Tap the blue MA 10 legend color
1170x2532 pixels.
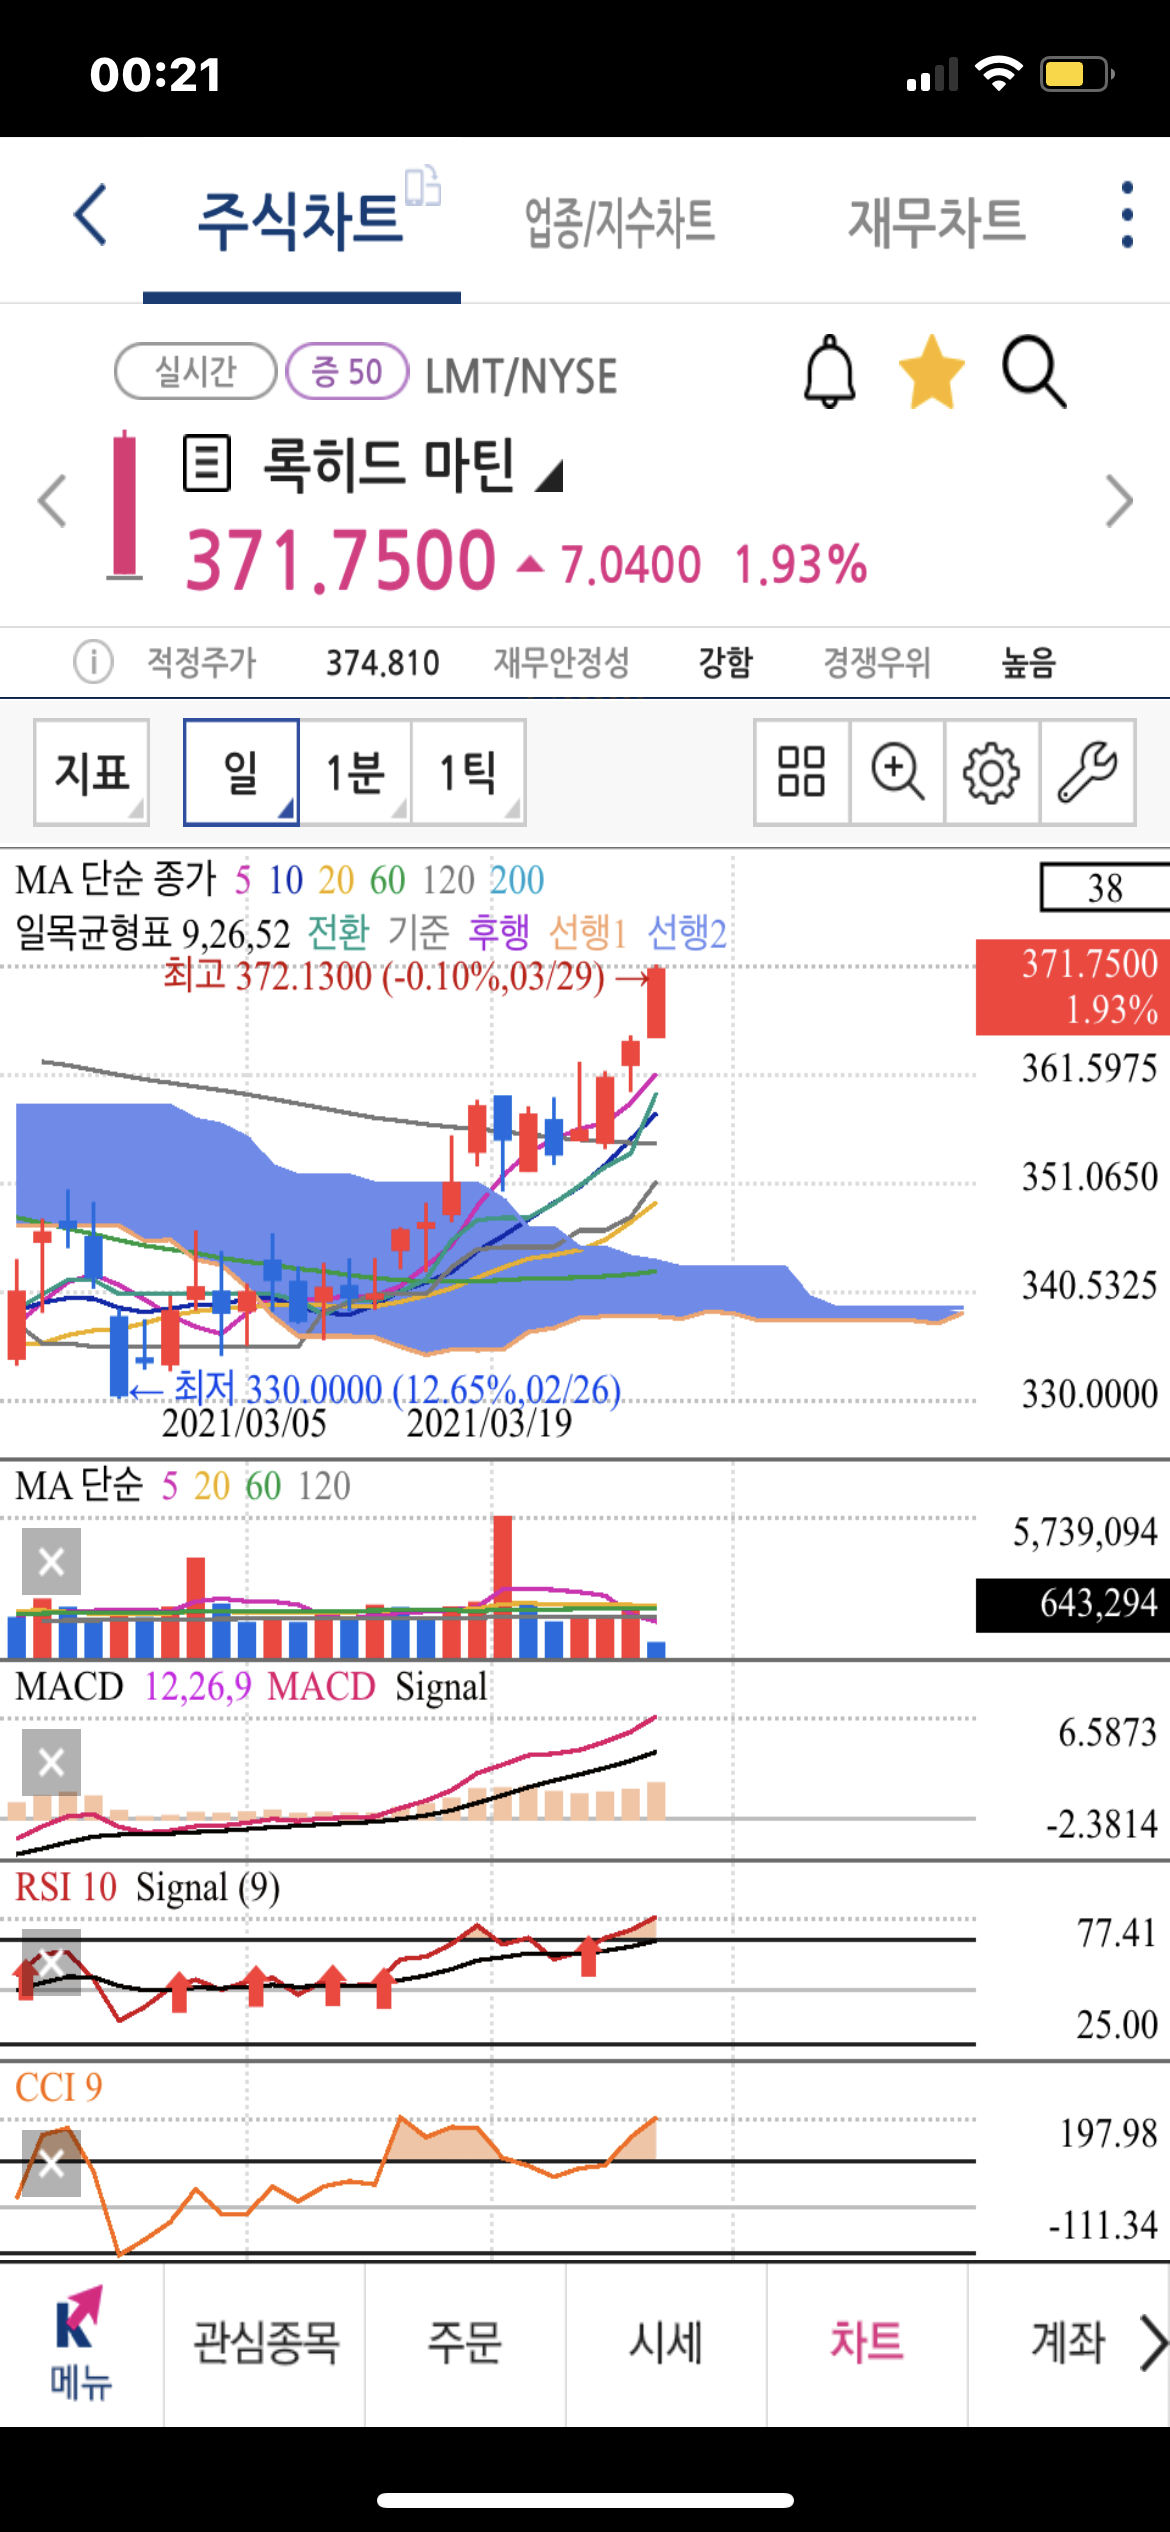(285, 880)
